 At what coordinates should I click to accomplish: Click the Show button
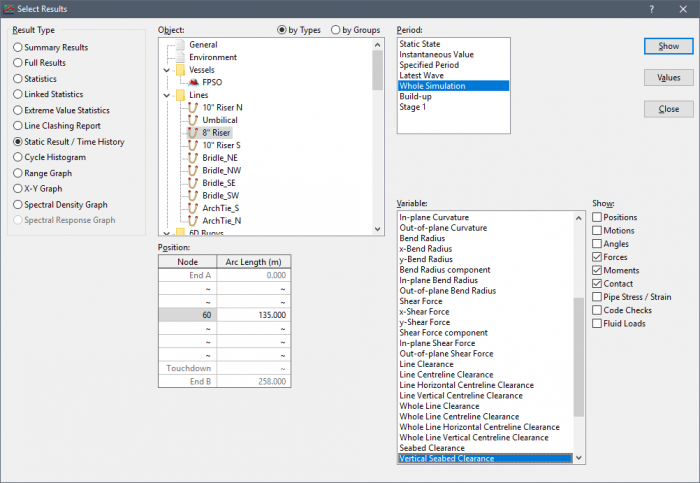(x=668, y=46)
